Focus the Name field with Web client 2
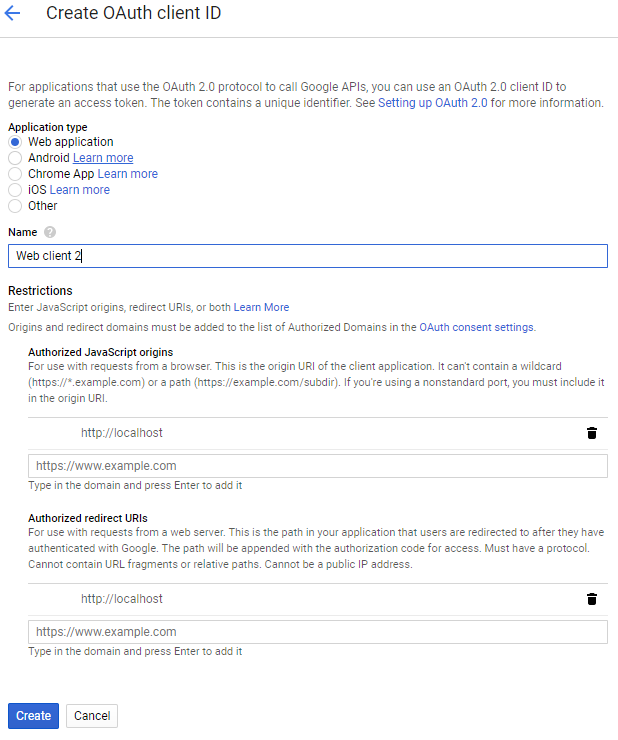The height and width of the screenshot is (740, 618). click(x=308, y=256)
